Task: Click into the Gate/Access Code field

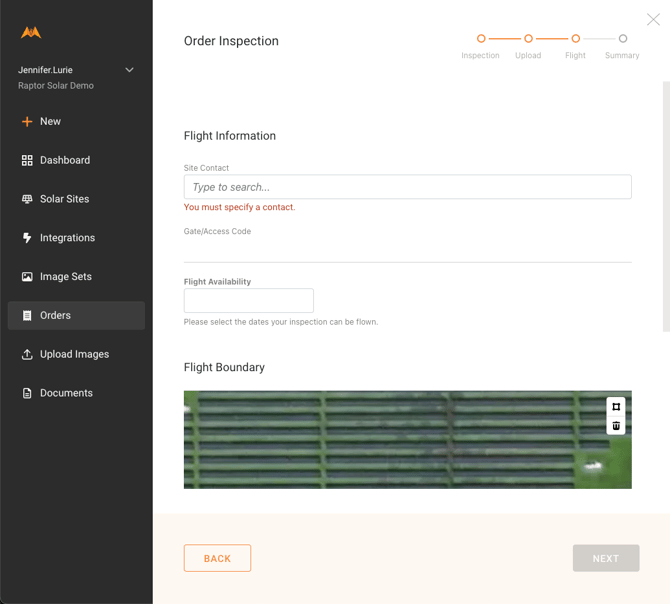Action: point(407,250)
